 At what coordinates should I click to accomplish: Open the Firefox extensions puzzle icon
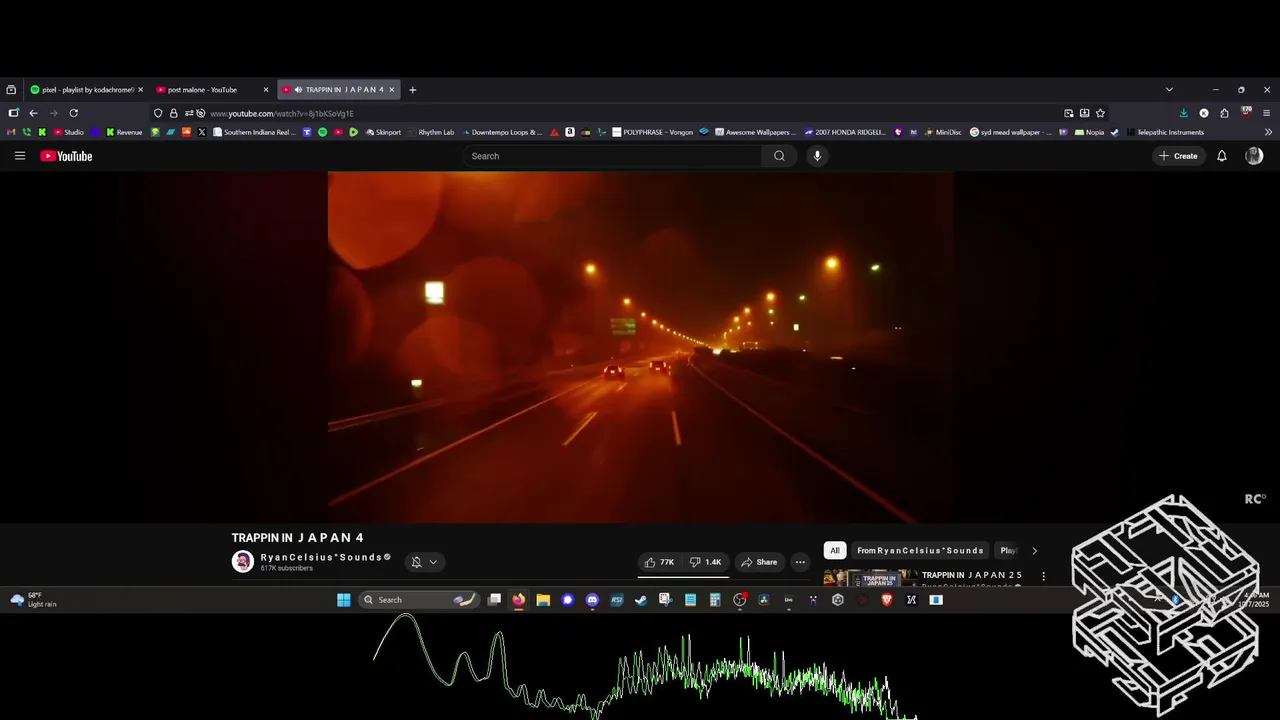point(1224,113)
